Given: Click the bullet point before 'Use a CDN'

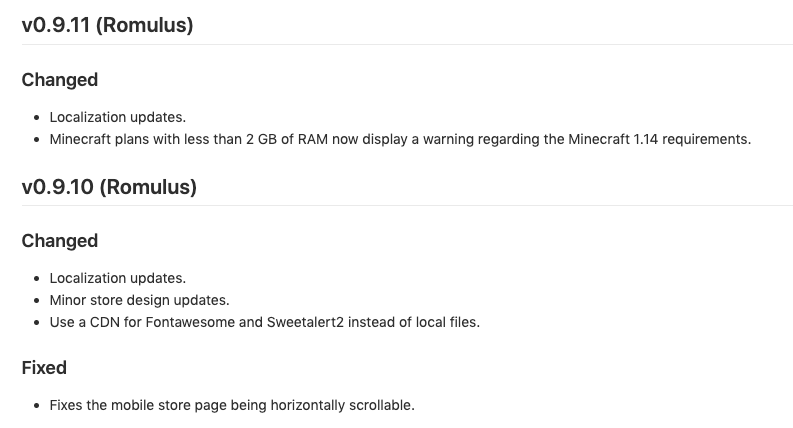Looking at the screenshot, I should click(37, 323).
